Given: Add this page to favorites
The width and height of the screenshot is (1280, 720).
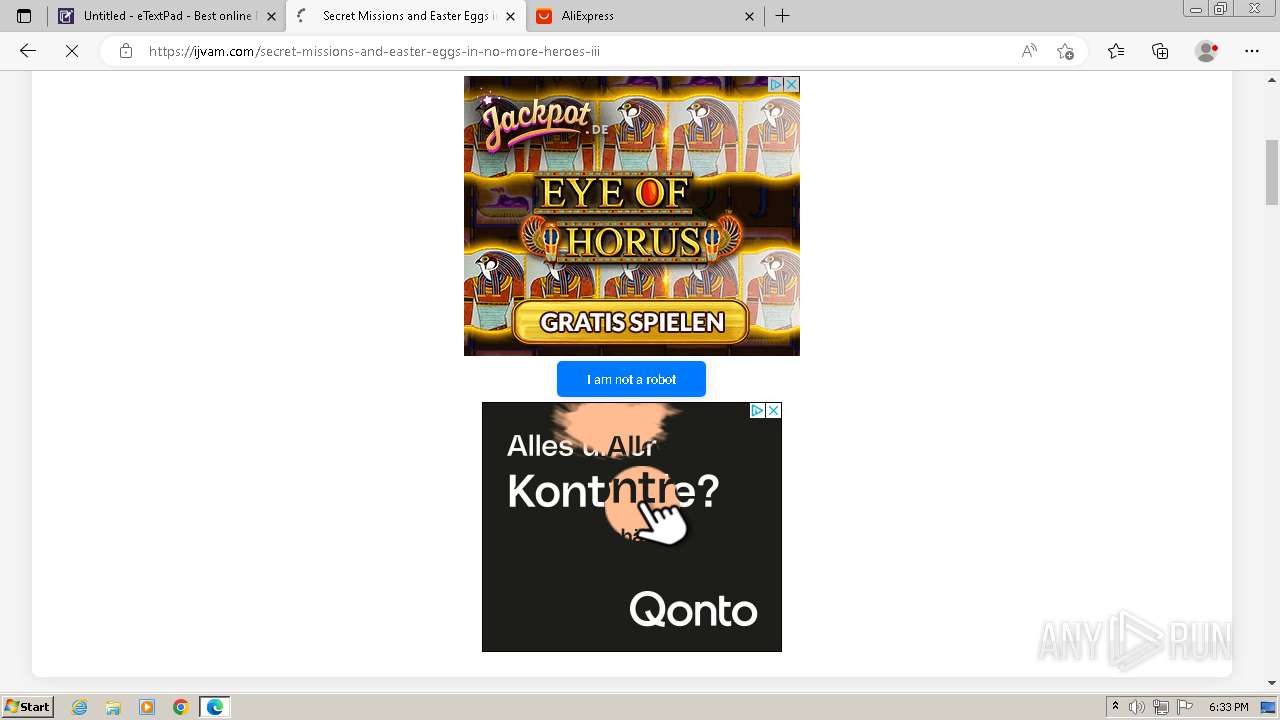Looking at the screenshot, I should click(1065, 51).
